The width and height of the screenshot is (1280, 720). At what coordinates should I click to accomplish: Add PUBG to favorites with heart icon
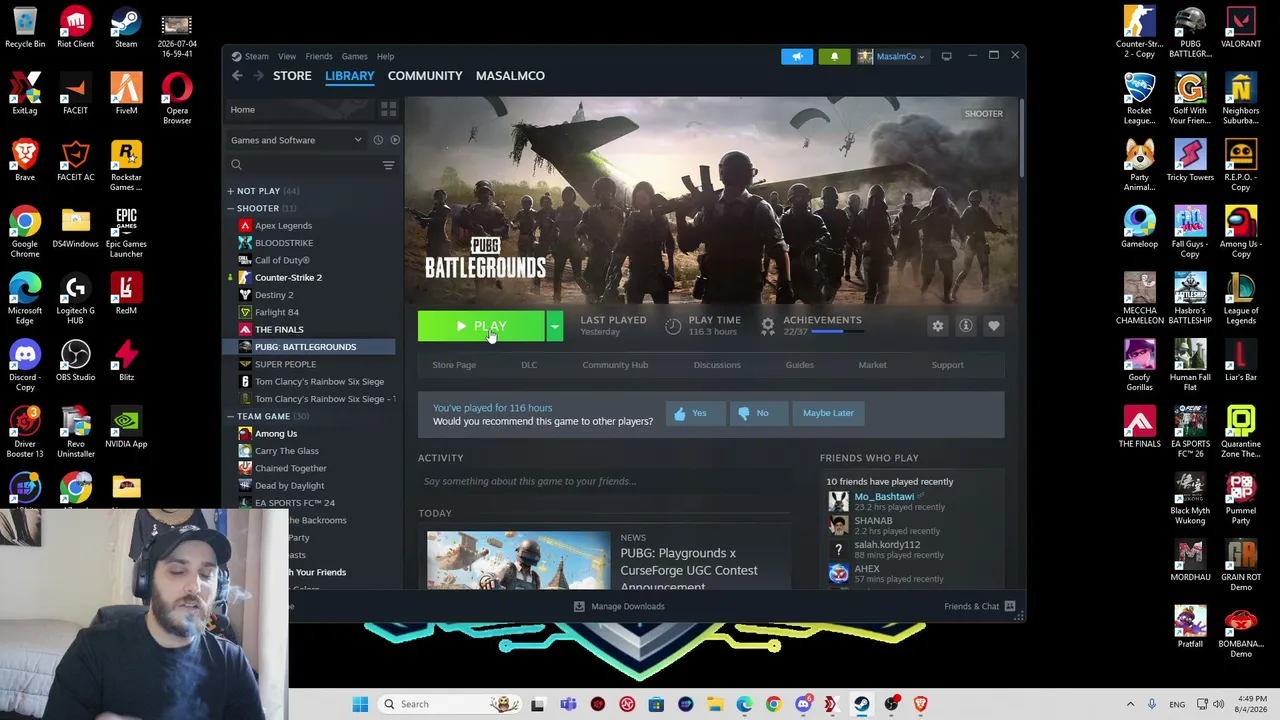(x=993, y=326)
